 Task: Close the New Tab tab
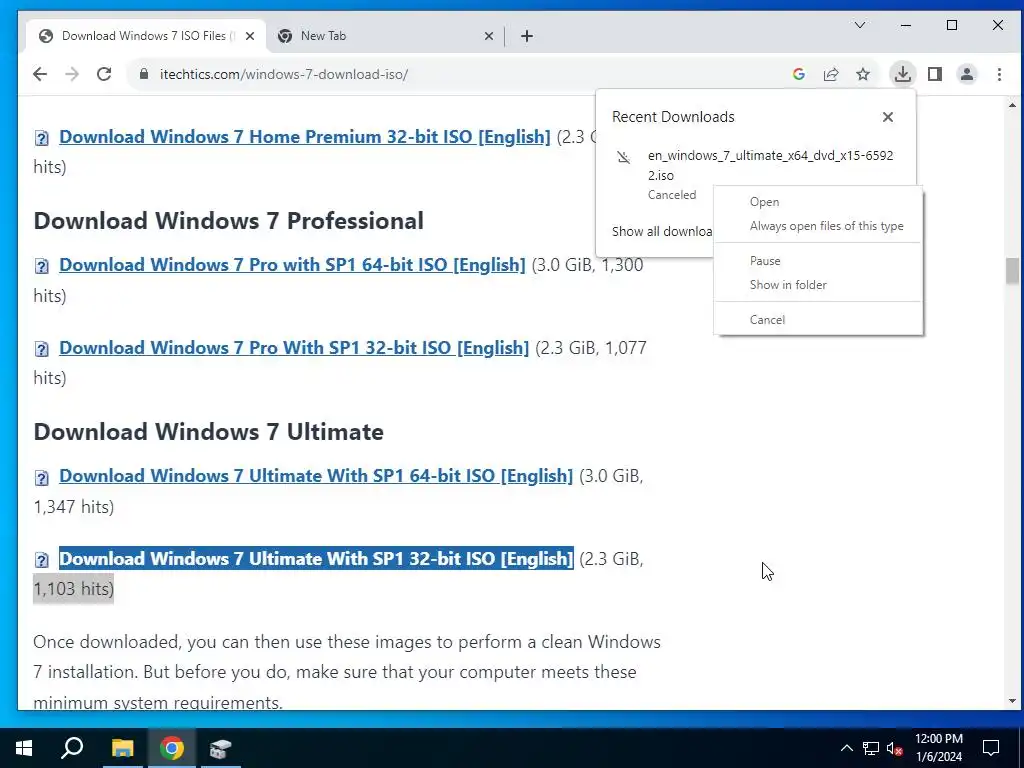(488, 36)
